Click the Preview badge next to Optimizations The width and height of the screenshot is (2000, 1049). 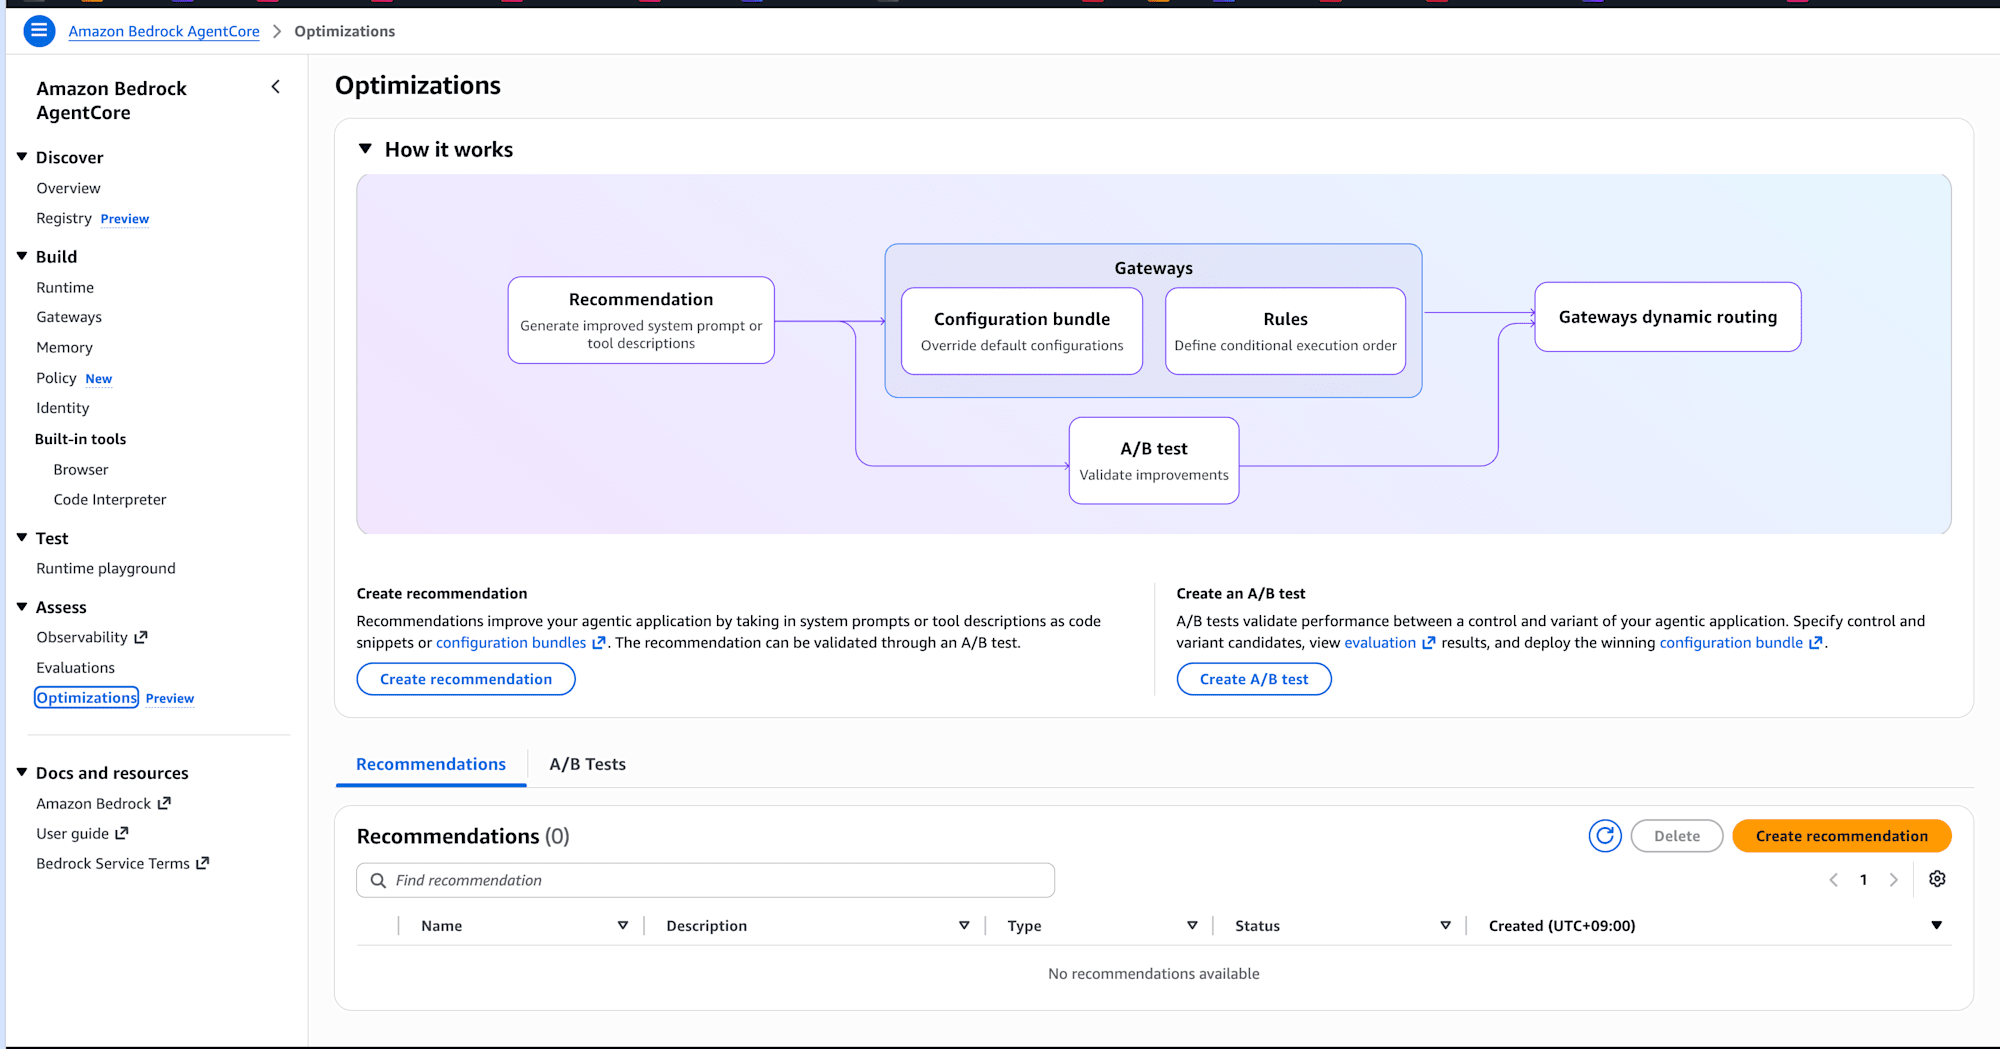point(170,699)
